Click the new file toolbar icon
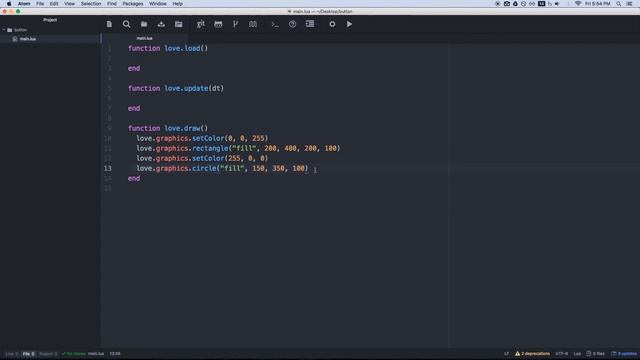 tap(109, 24)
